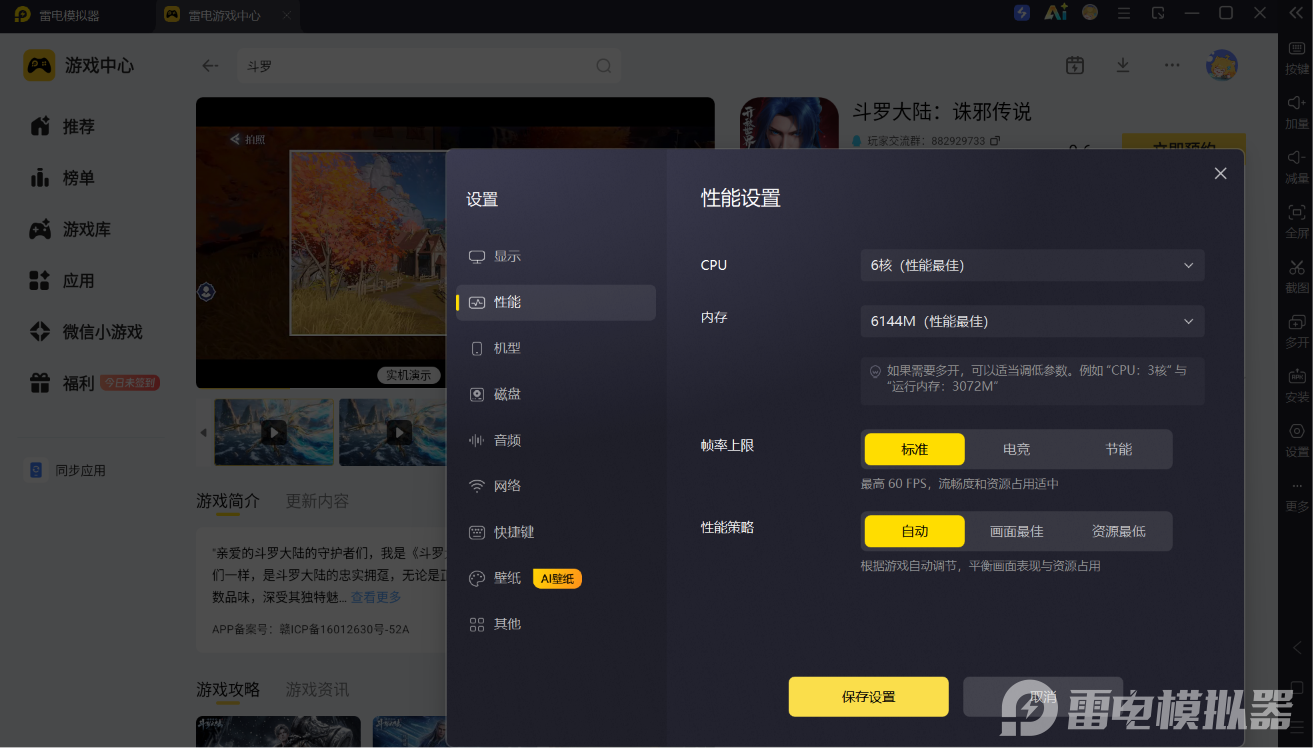
Task: Select 电竞 frame rate limit
Action: [x=1017, y=450]
